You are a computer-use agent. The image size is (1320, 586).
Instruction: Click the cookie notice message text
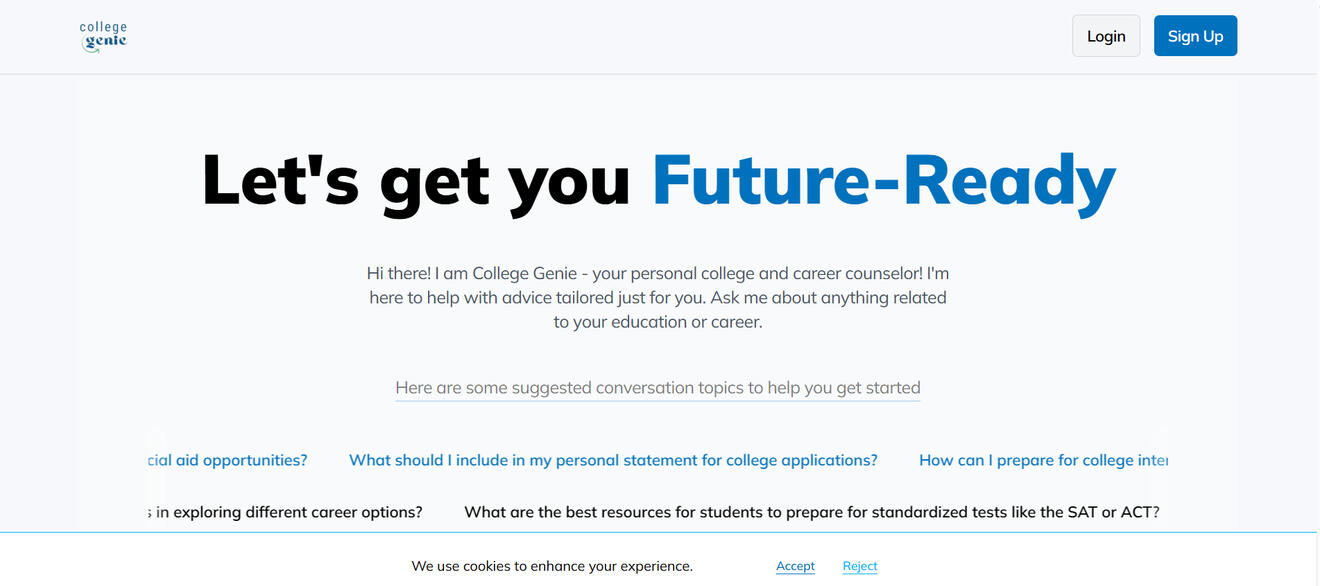[551, 566]
